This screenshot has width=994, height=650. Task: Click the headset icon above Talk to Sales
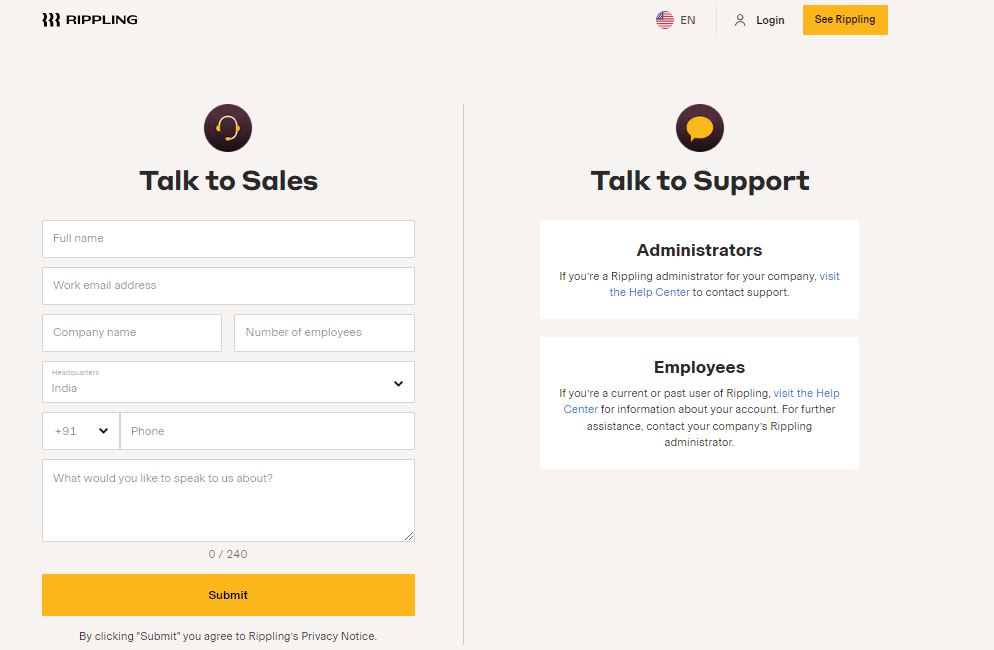coord(228,128)
